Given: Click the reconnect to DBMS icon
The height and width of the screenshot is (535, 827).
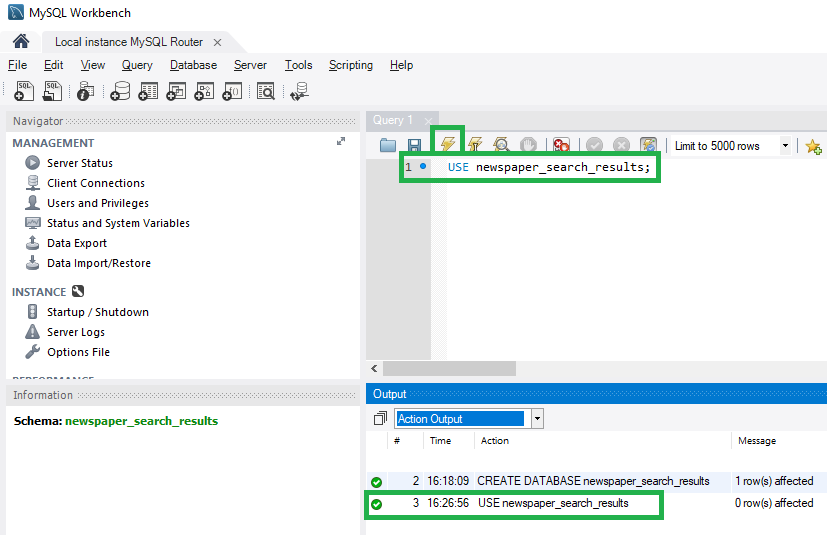Looking at the screenshot, I should pos(298,92).
